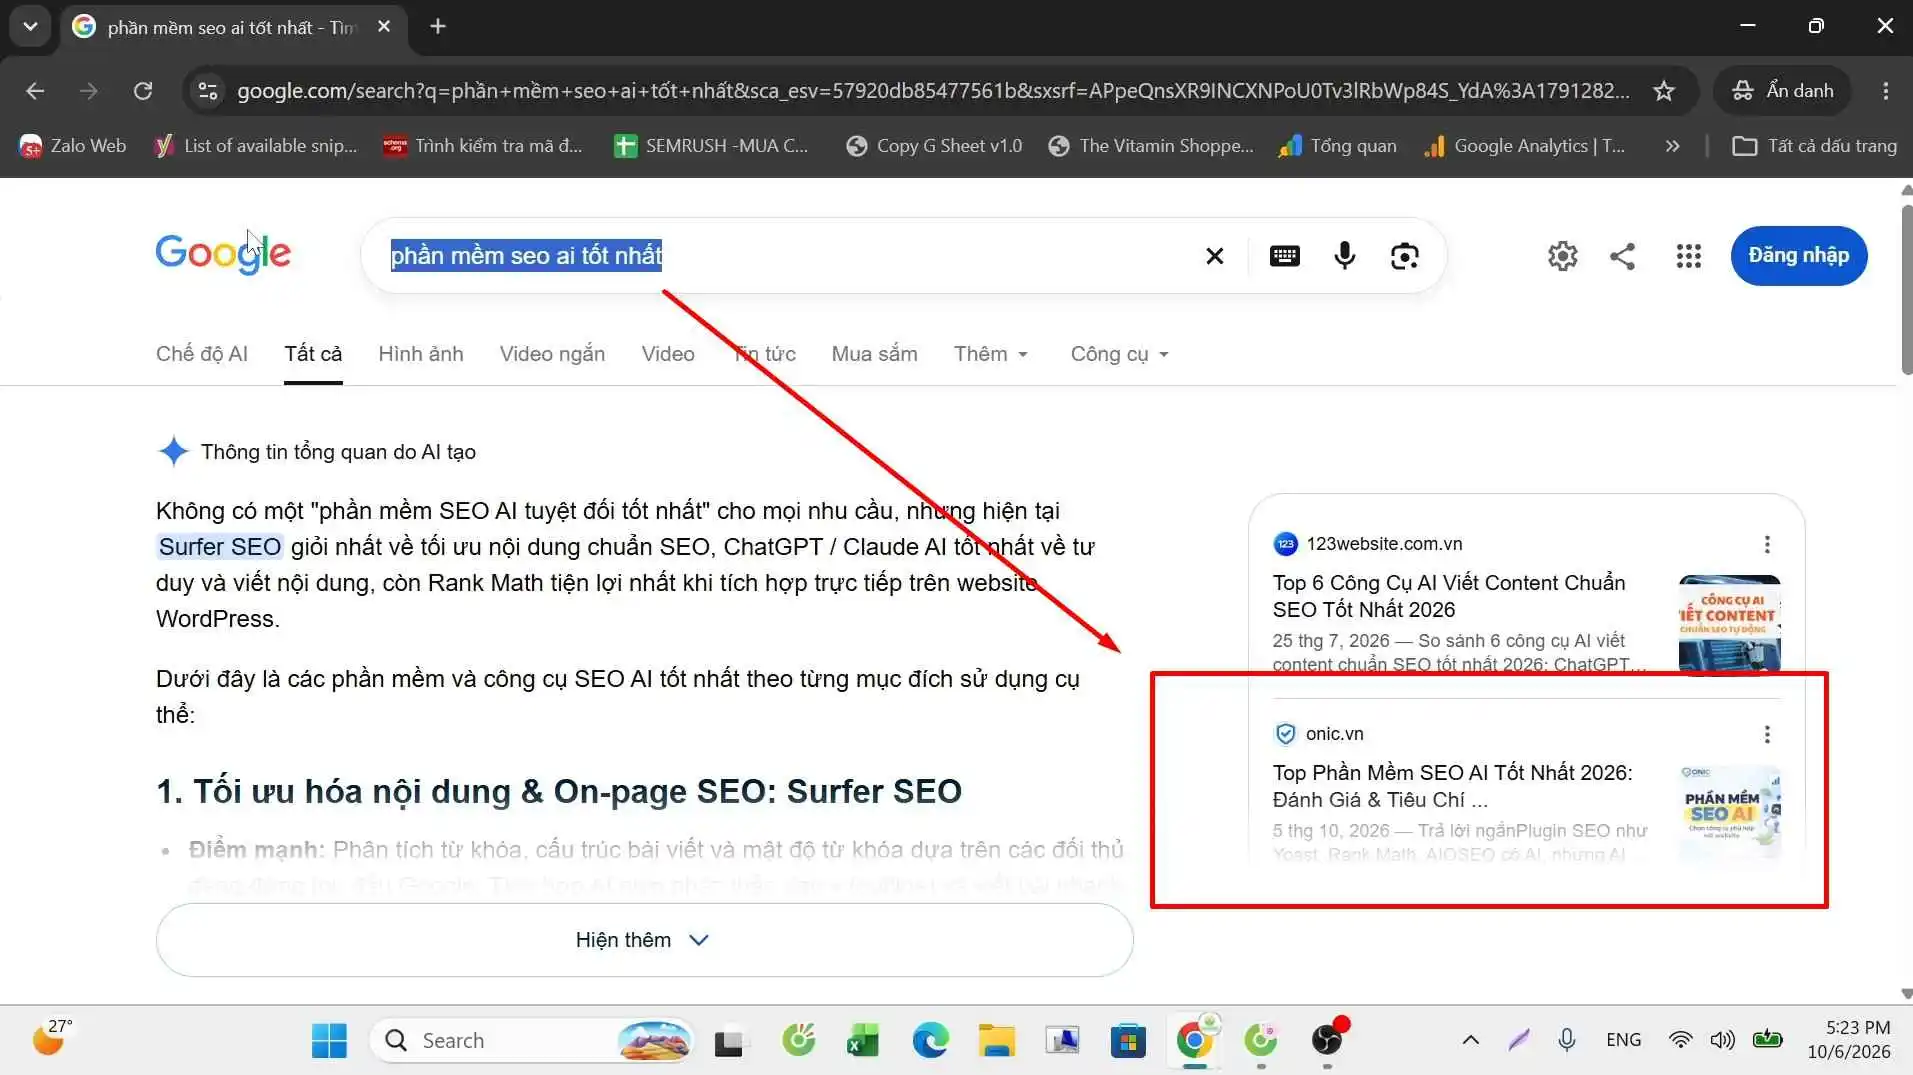Open the Tất cả dấu trang folder
The width and height of the screenshot is (1913, 1075).
click(1814, 146)
